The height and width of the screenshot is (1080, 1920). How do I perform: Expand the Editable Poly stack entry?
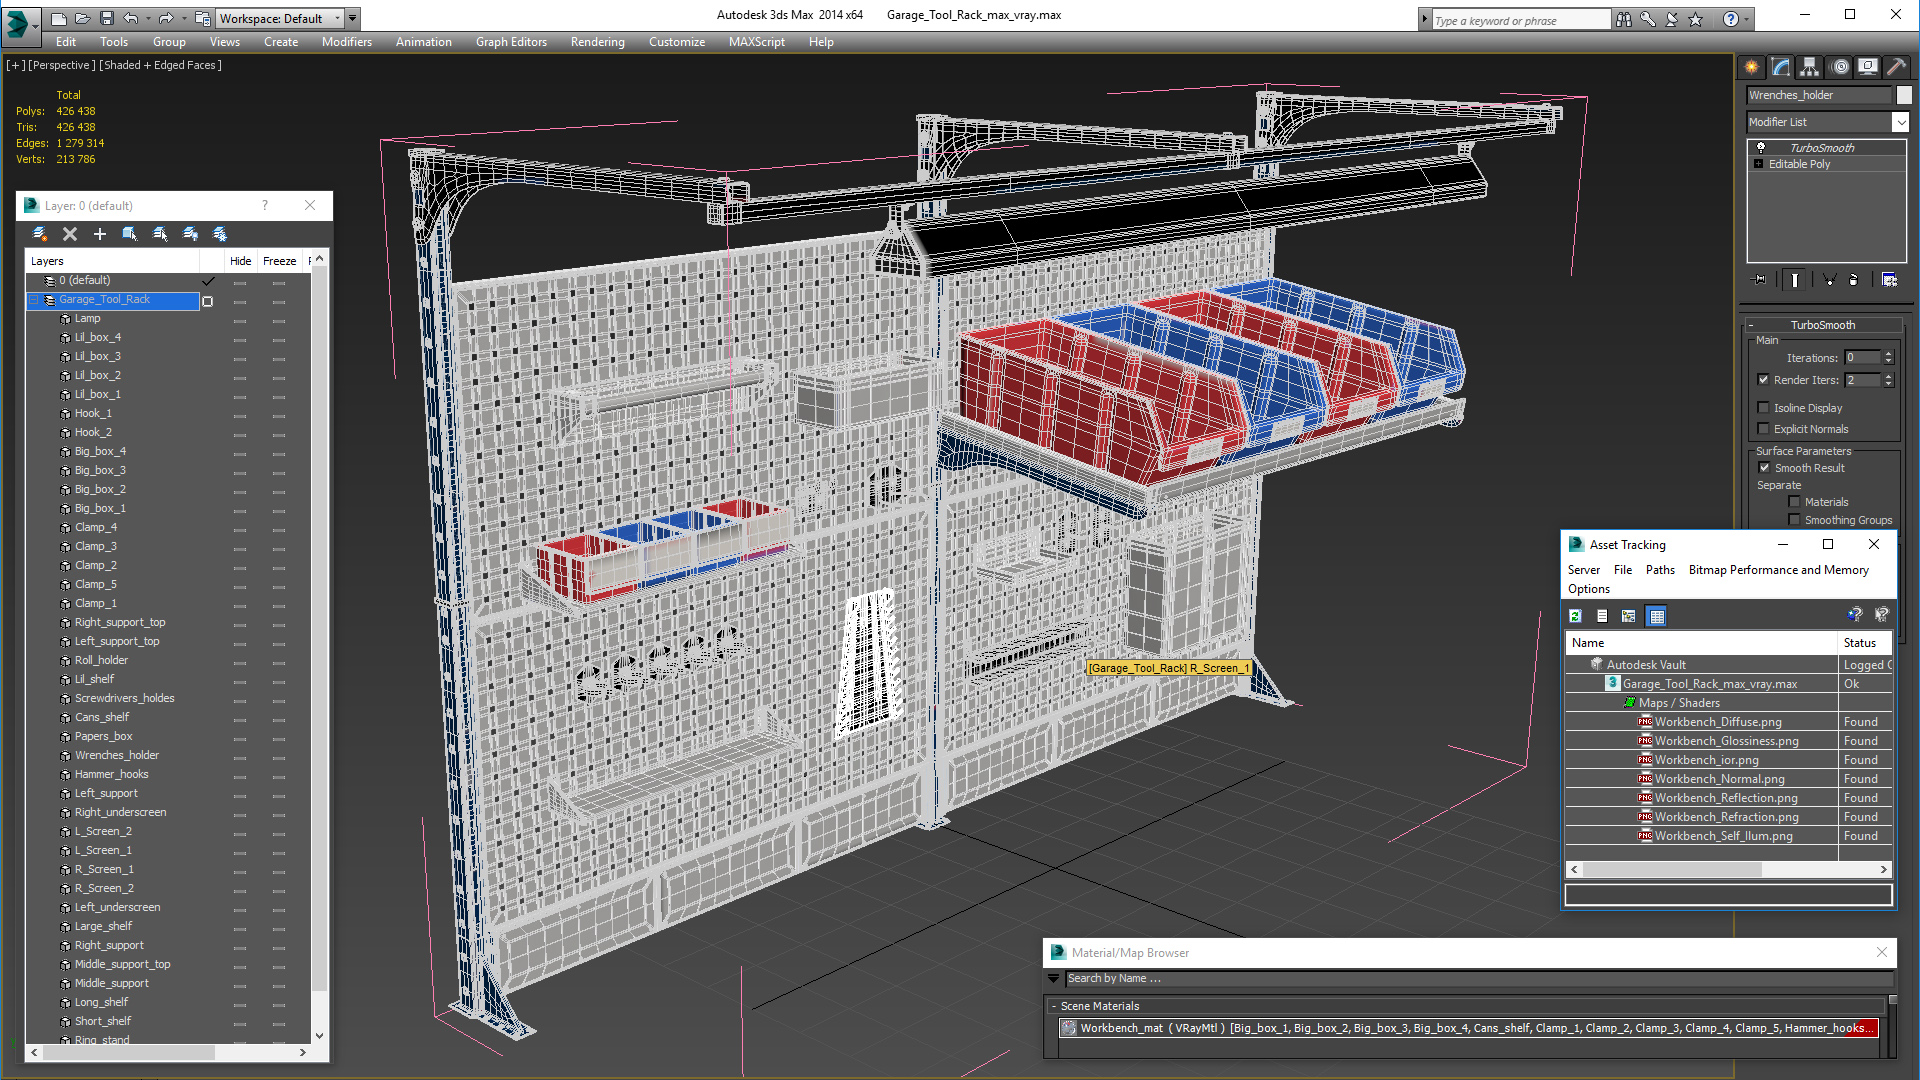coord(1759,164)
